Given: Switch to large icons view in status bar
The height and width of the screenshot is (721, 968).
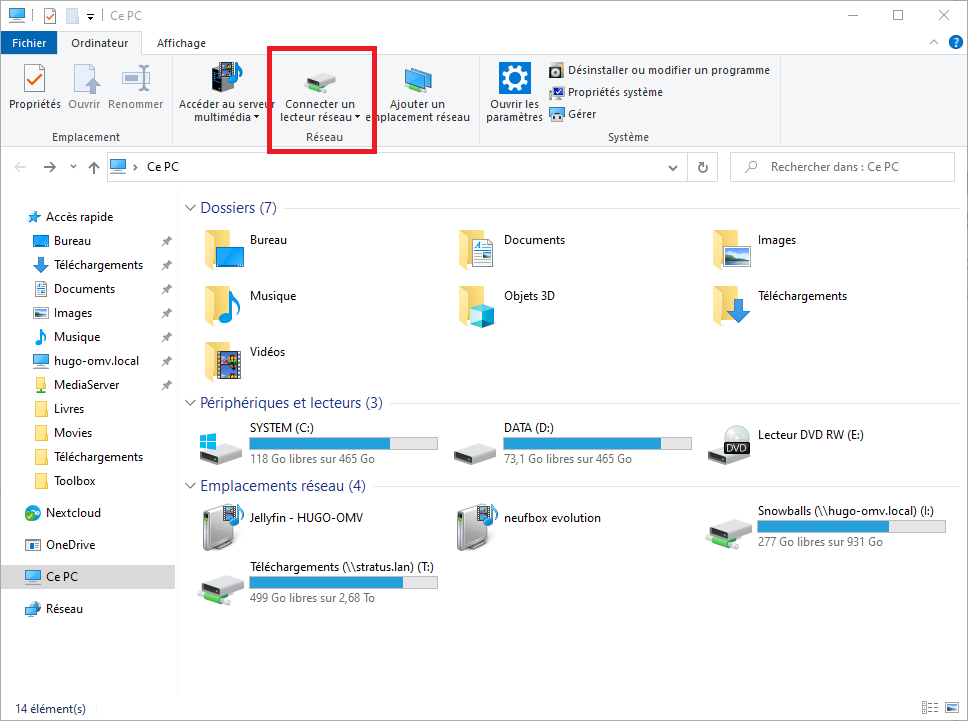Looking at the screenshot, I should click(949, 708).
